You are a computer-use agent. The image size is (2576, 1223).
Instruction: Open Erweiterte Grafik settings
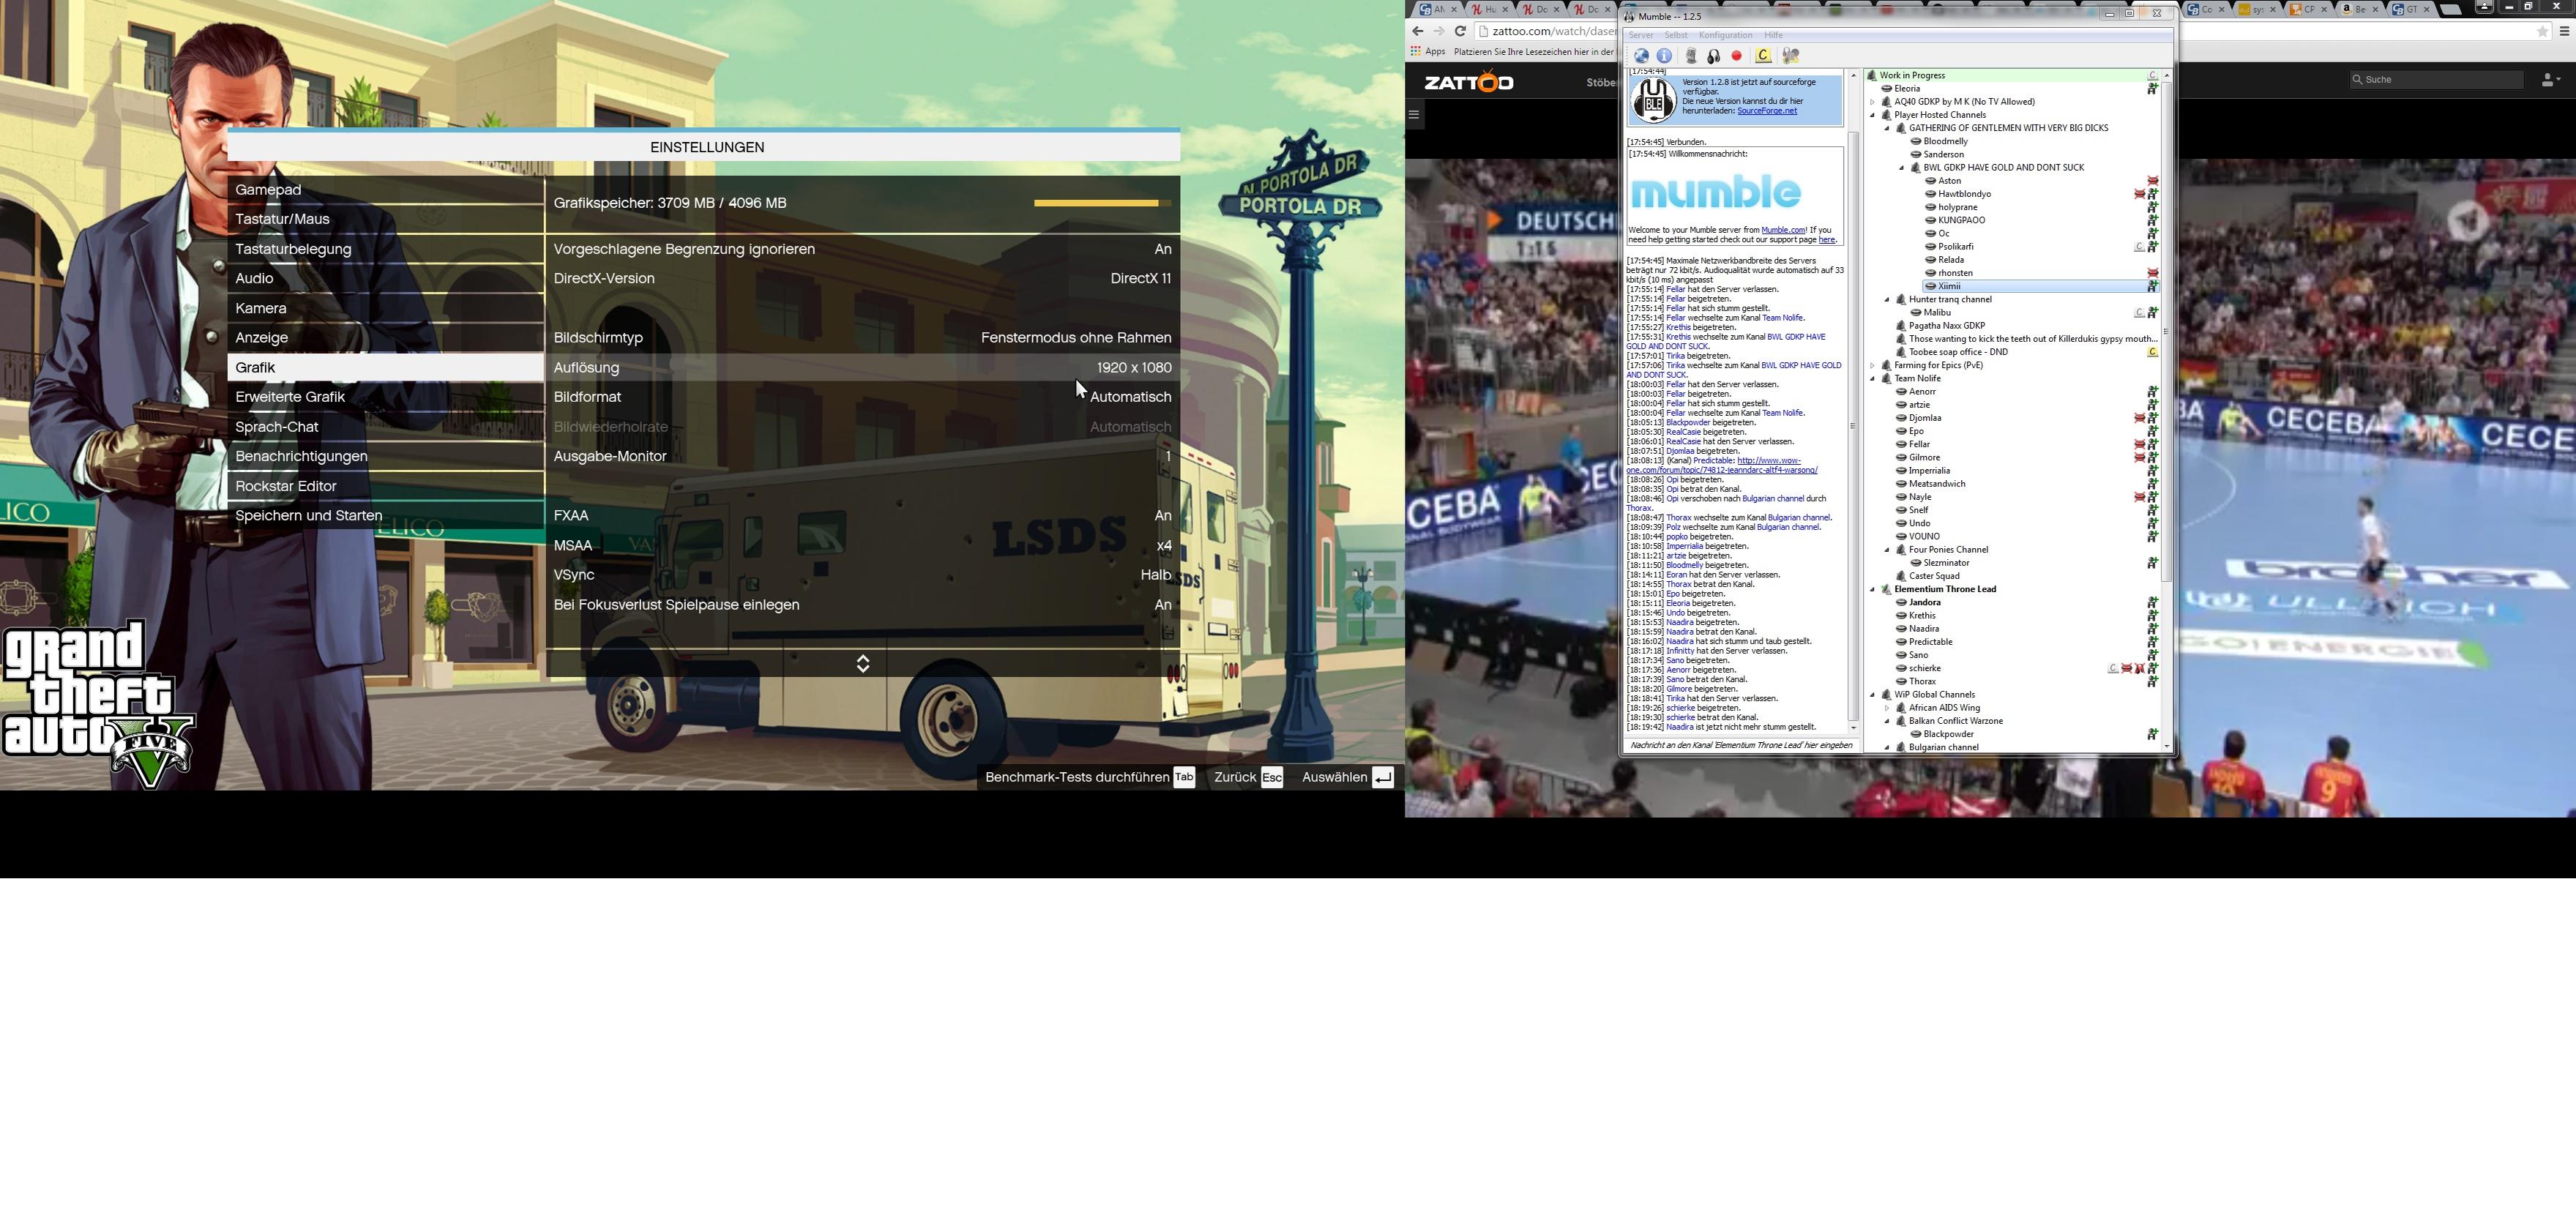tap(386, 397)
